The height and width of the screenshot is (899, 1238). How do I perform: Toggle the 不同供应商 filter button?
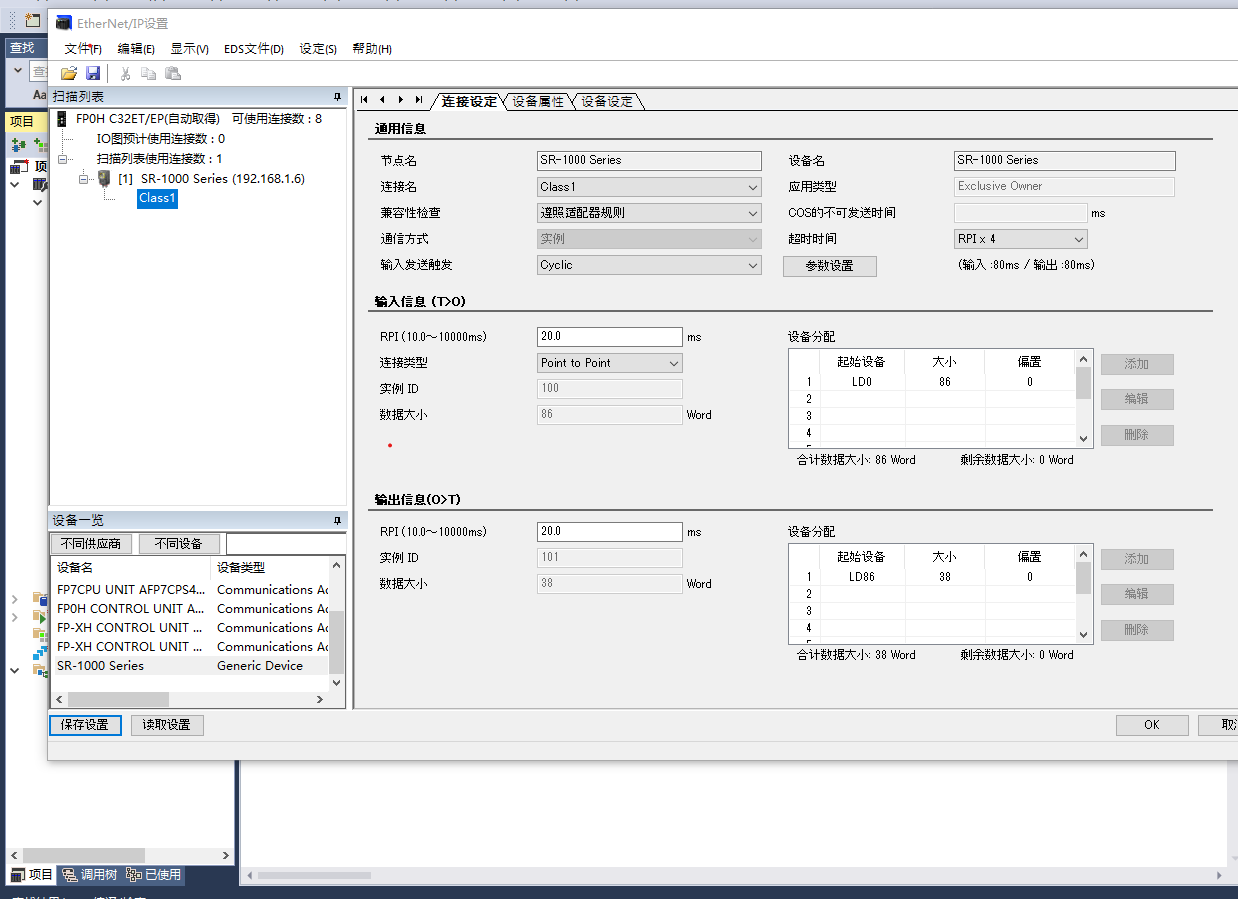pyautogui.click(x=91, y=544)
